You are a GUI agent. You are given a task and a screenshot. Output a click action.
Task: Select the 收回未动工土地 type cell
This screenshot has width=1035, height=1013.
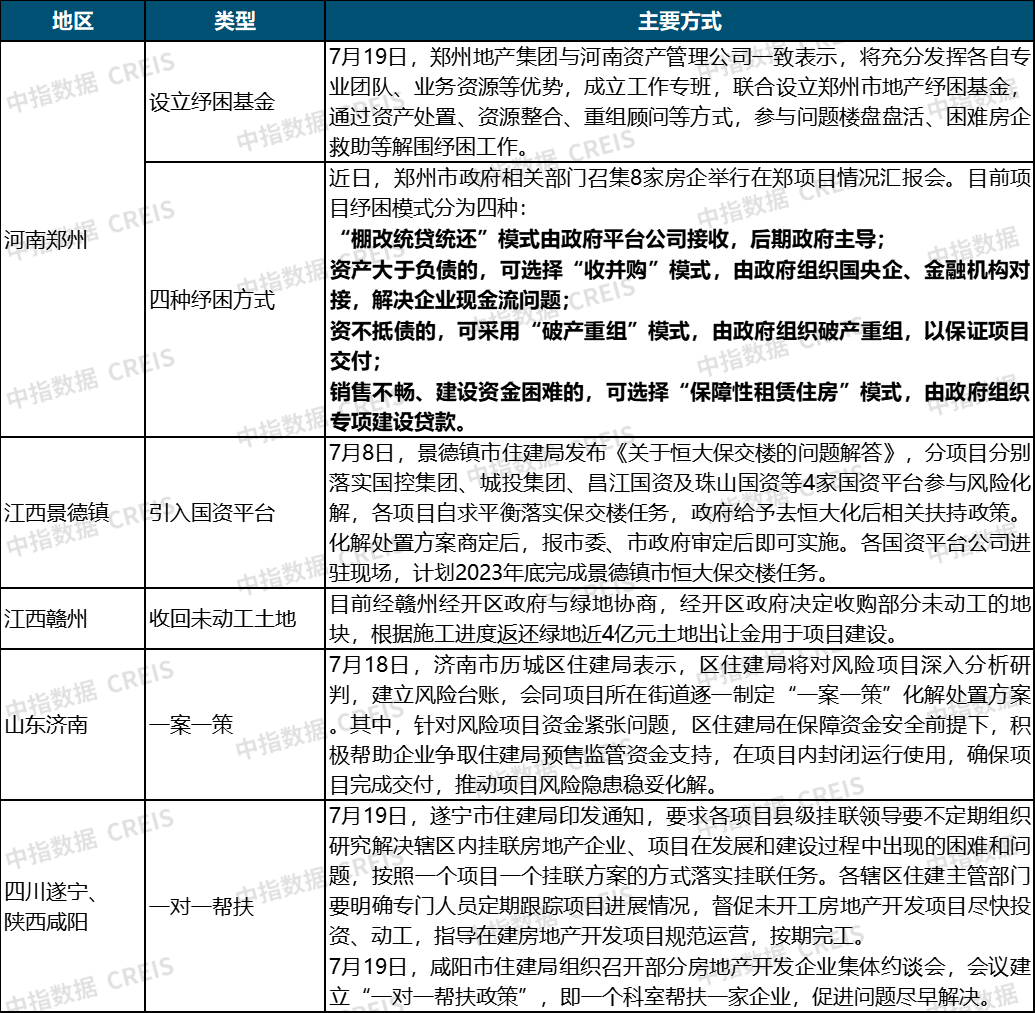click(235, 618)
